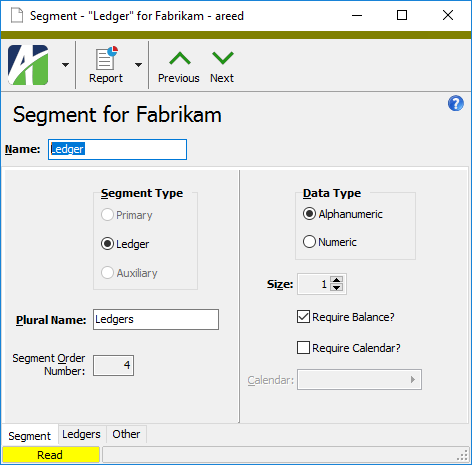472x465 pixels.
Task: Increase Size with the up spinner arrow
Action: coord(337,280)
